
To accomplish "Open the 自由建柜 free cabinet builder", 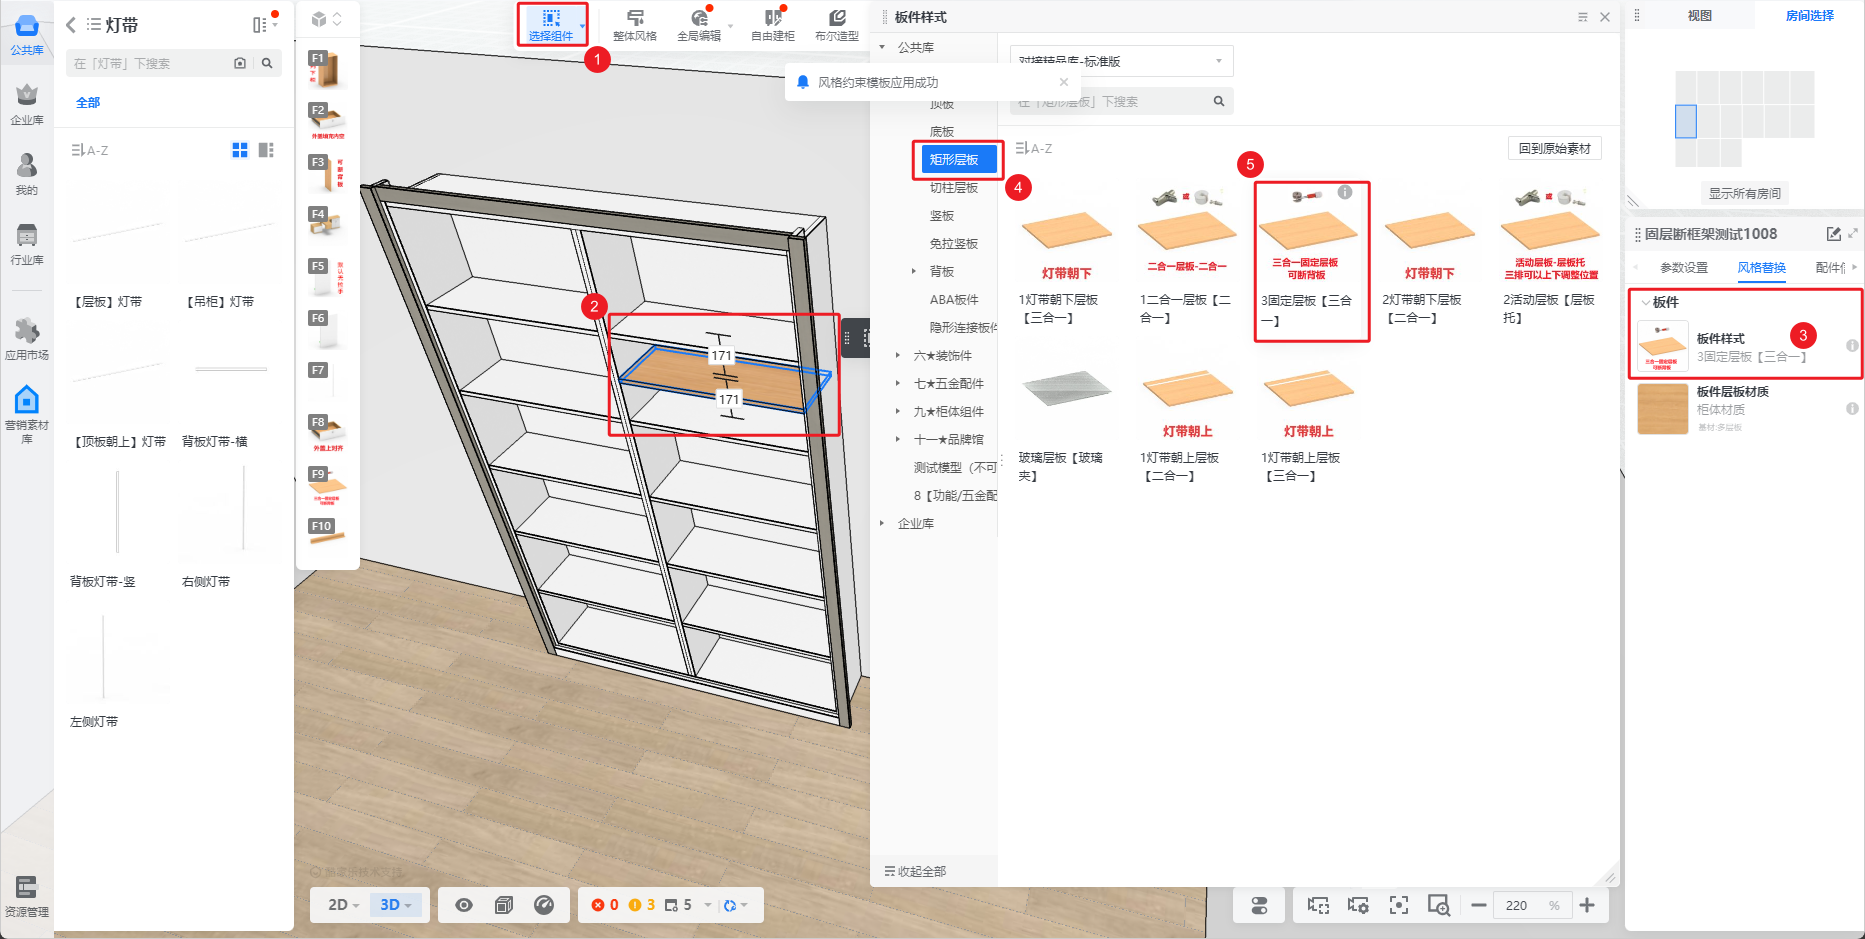I will point(772,25).
